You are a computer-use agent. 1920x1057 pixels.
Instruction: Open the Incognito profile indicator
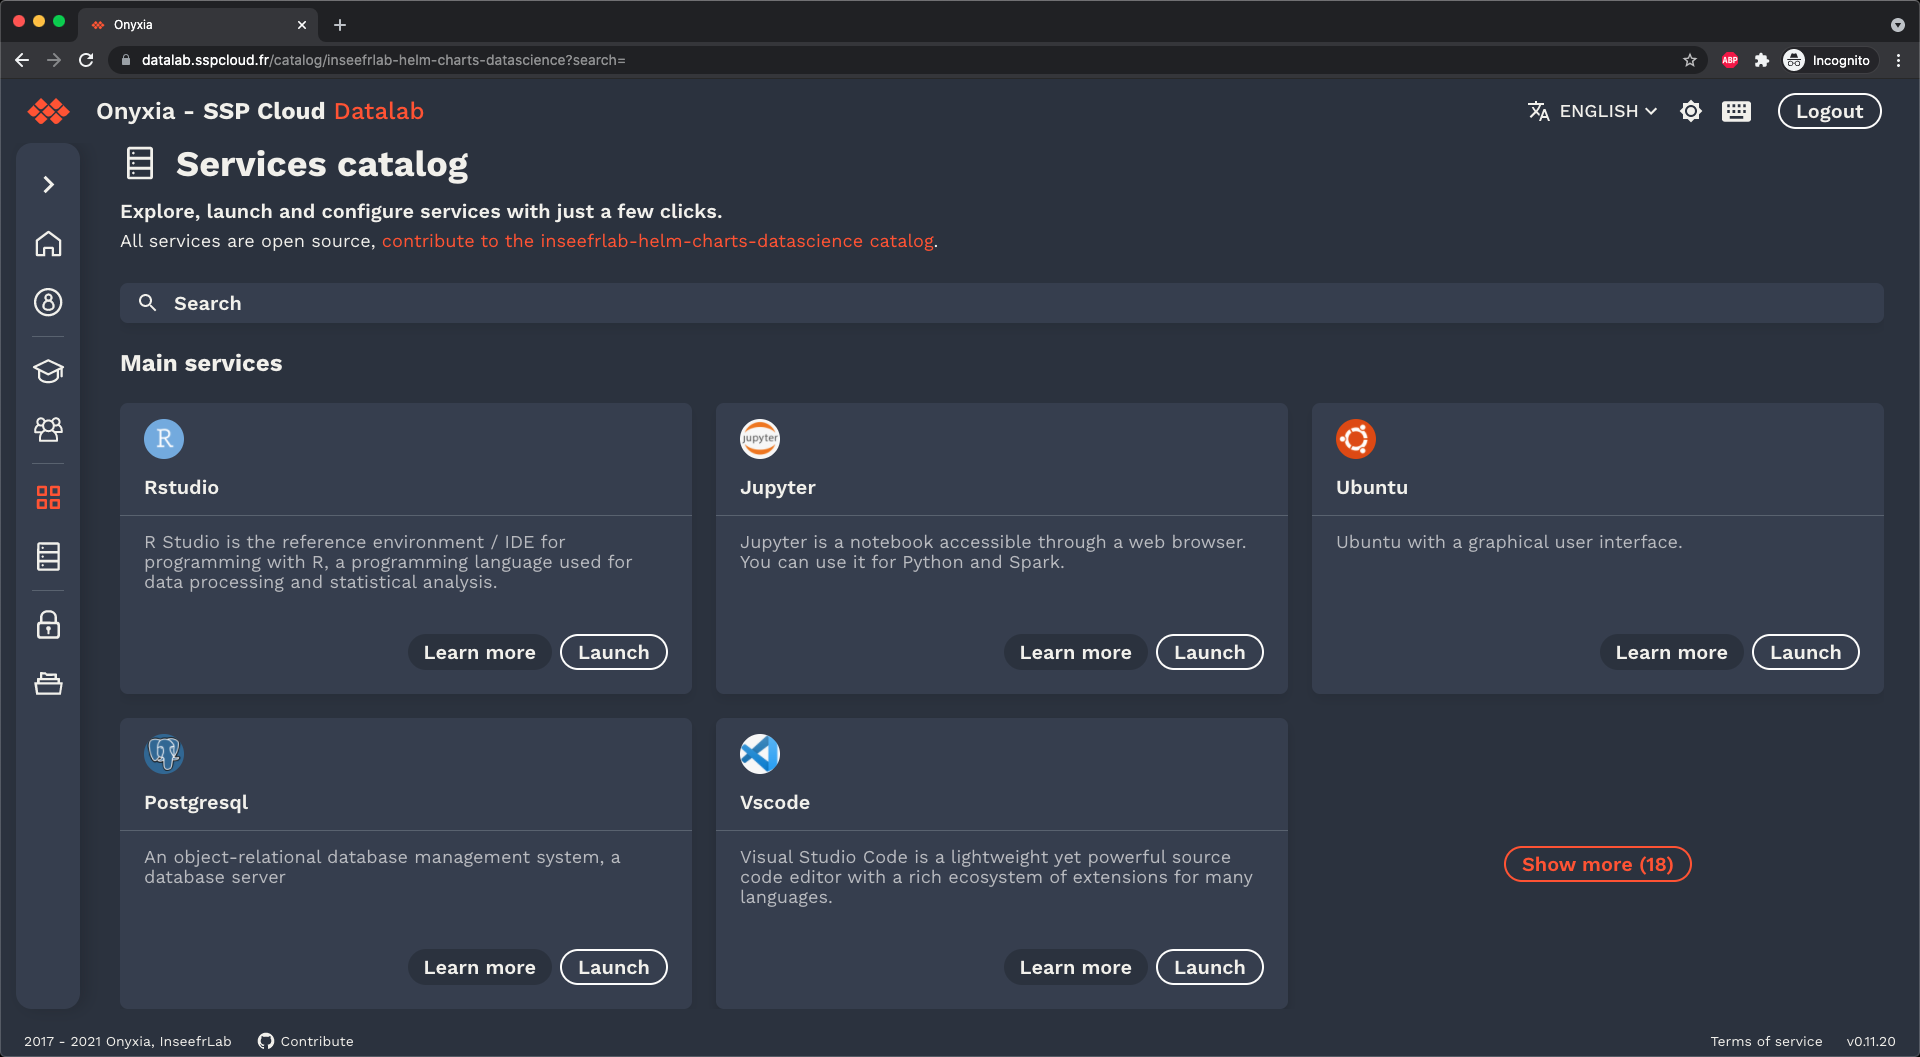[x=1827, y=60]
